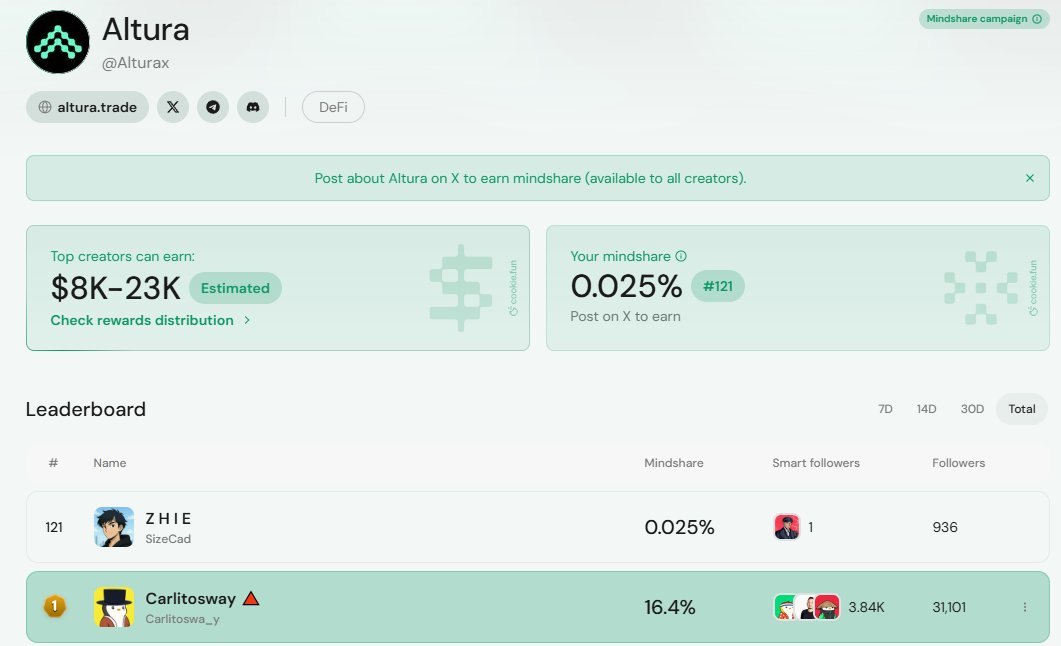Switch leaderboard to 14D tab

[926, 409]
